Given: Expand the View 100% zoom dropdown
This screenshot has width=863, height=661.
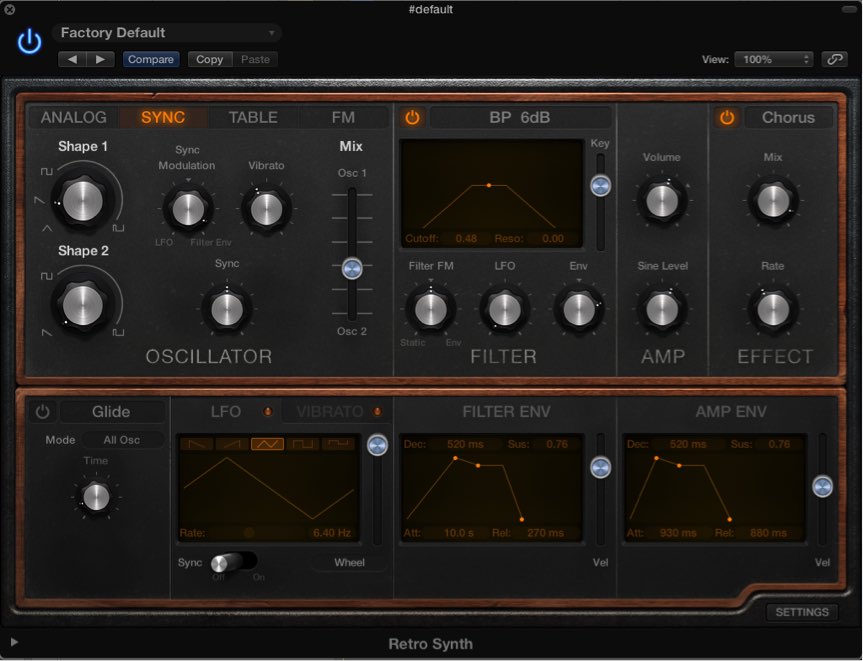Looking at the screenshot, I should click(x=774, y=59).
